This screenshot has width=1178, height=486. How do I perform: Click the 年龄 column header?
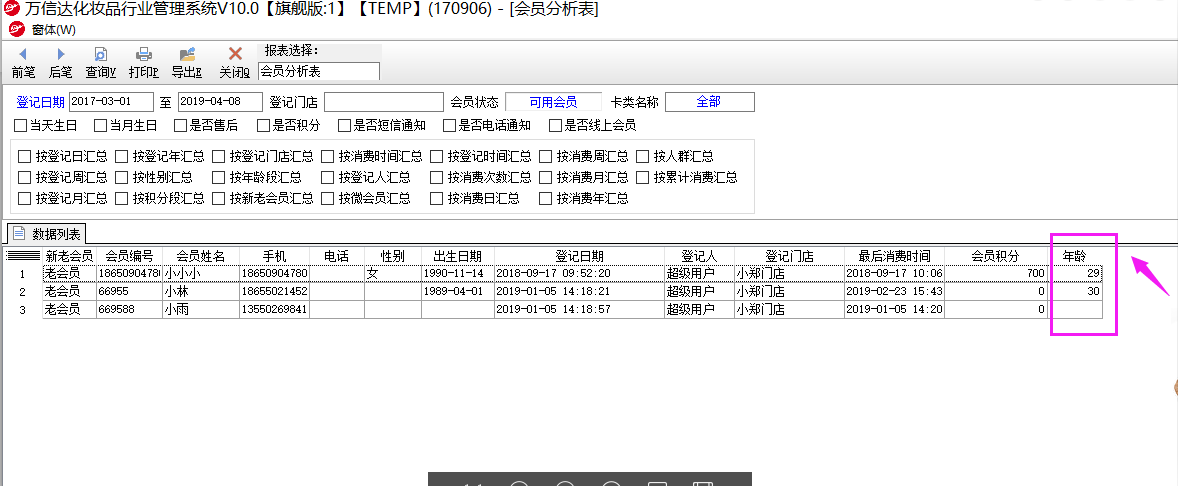(x=1074, y=256)
